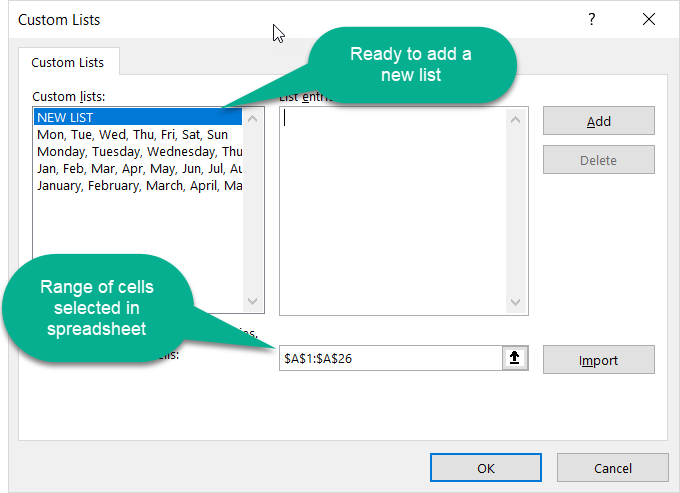Click the Delete button
Screen dimensions: 680x493
coord(598,160)
